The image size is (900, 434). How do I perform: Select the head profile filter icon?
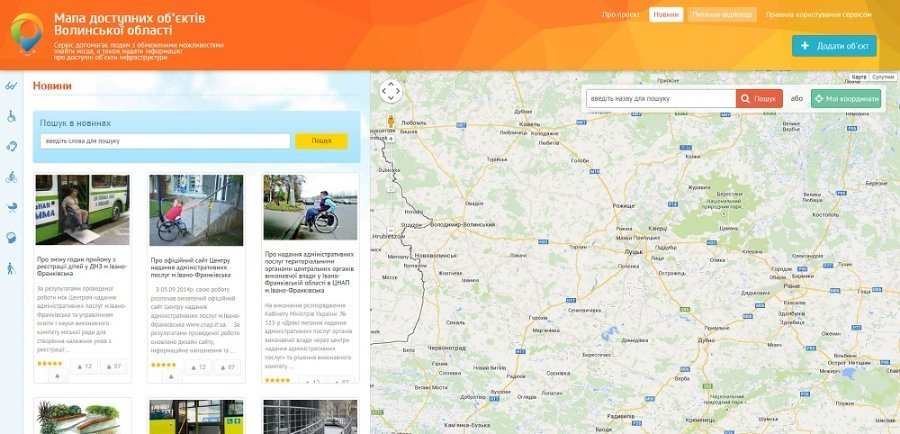click(12, 238)
